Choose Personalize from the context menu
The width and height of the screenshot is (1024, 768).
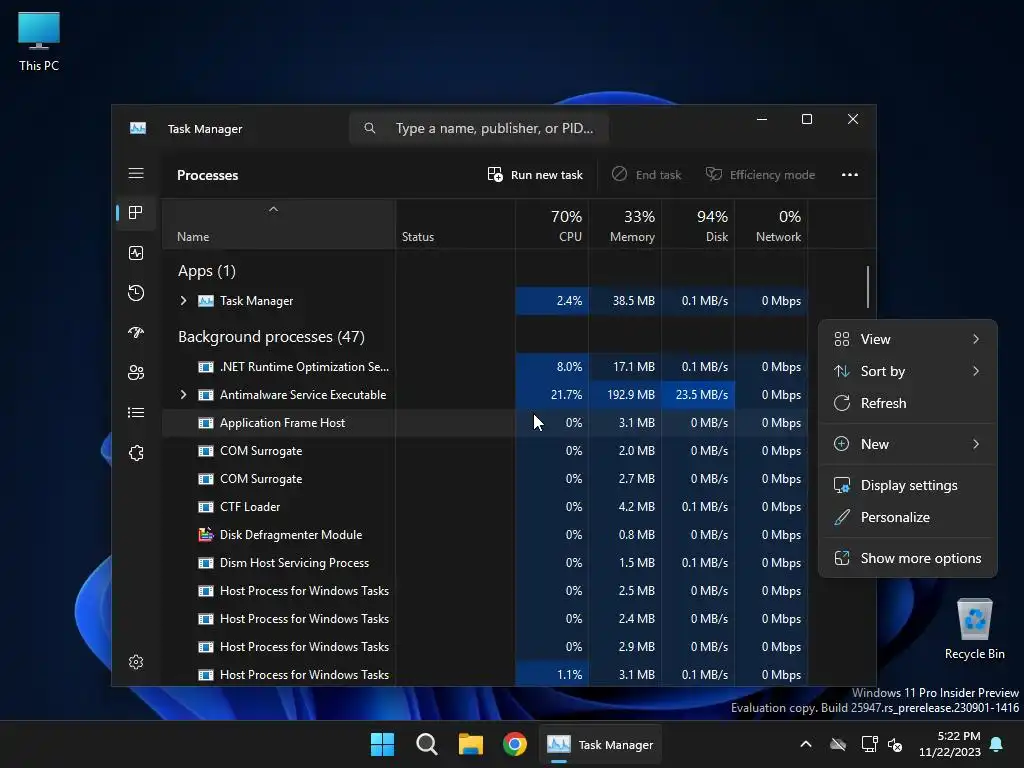coord(908,517)
